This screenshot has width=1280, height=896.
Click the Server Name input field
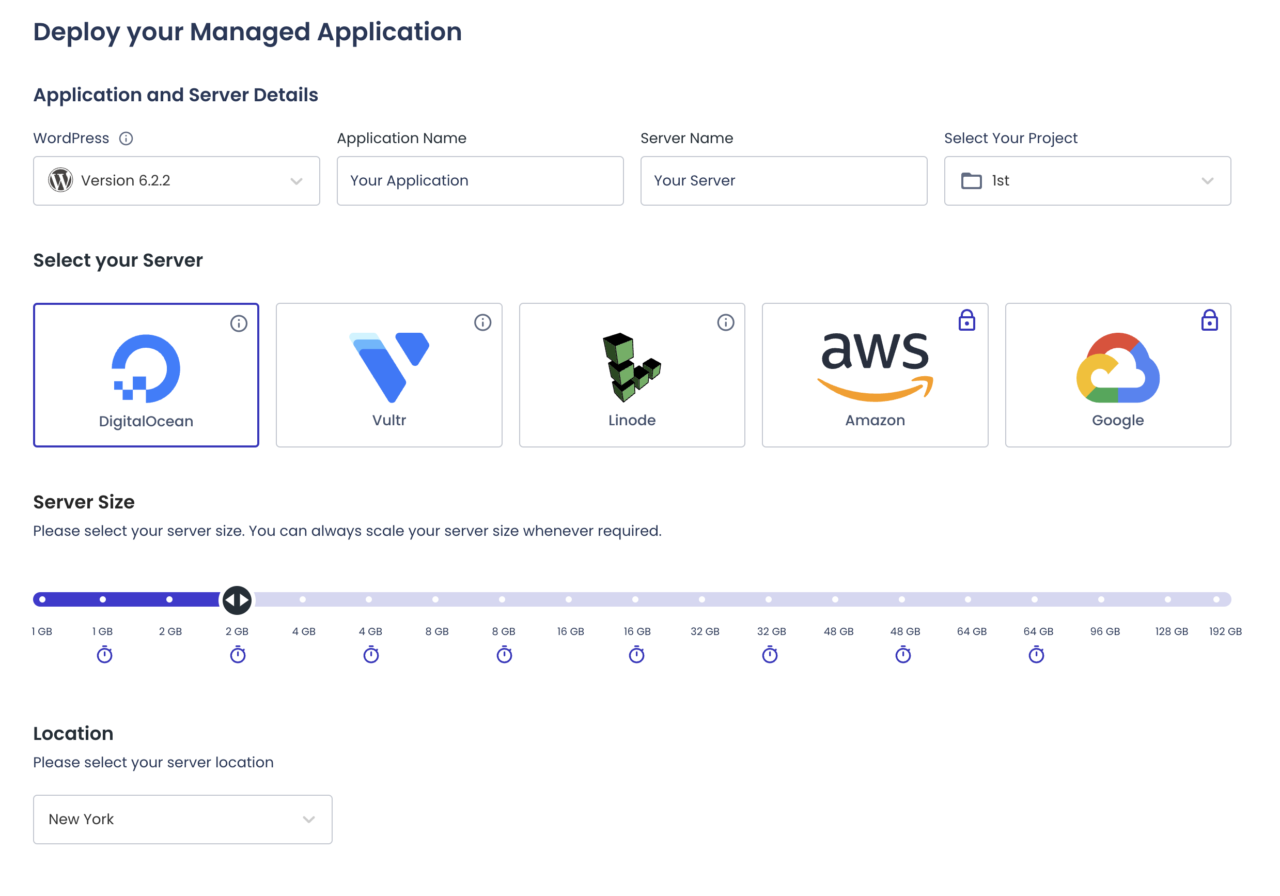click(x=784, y=181)
